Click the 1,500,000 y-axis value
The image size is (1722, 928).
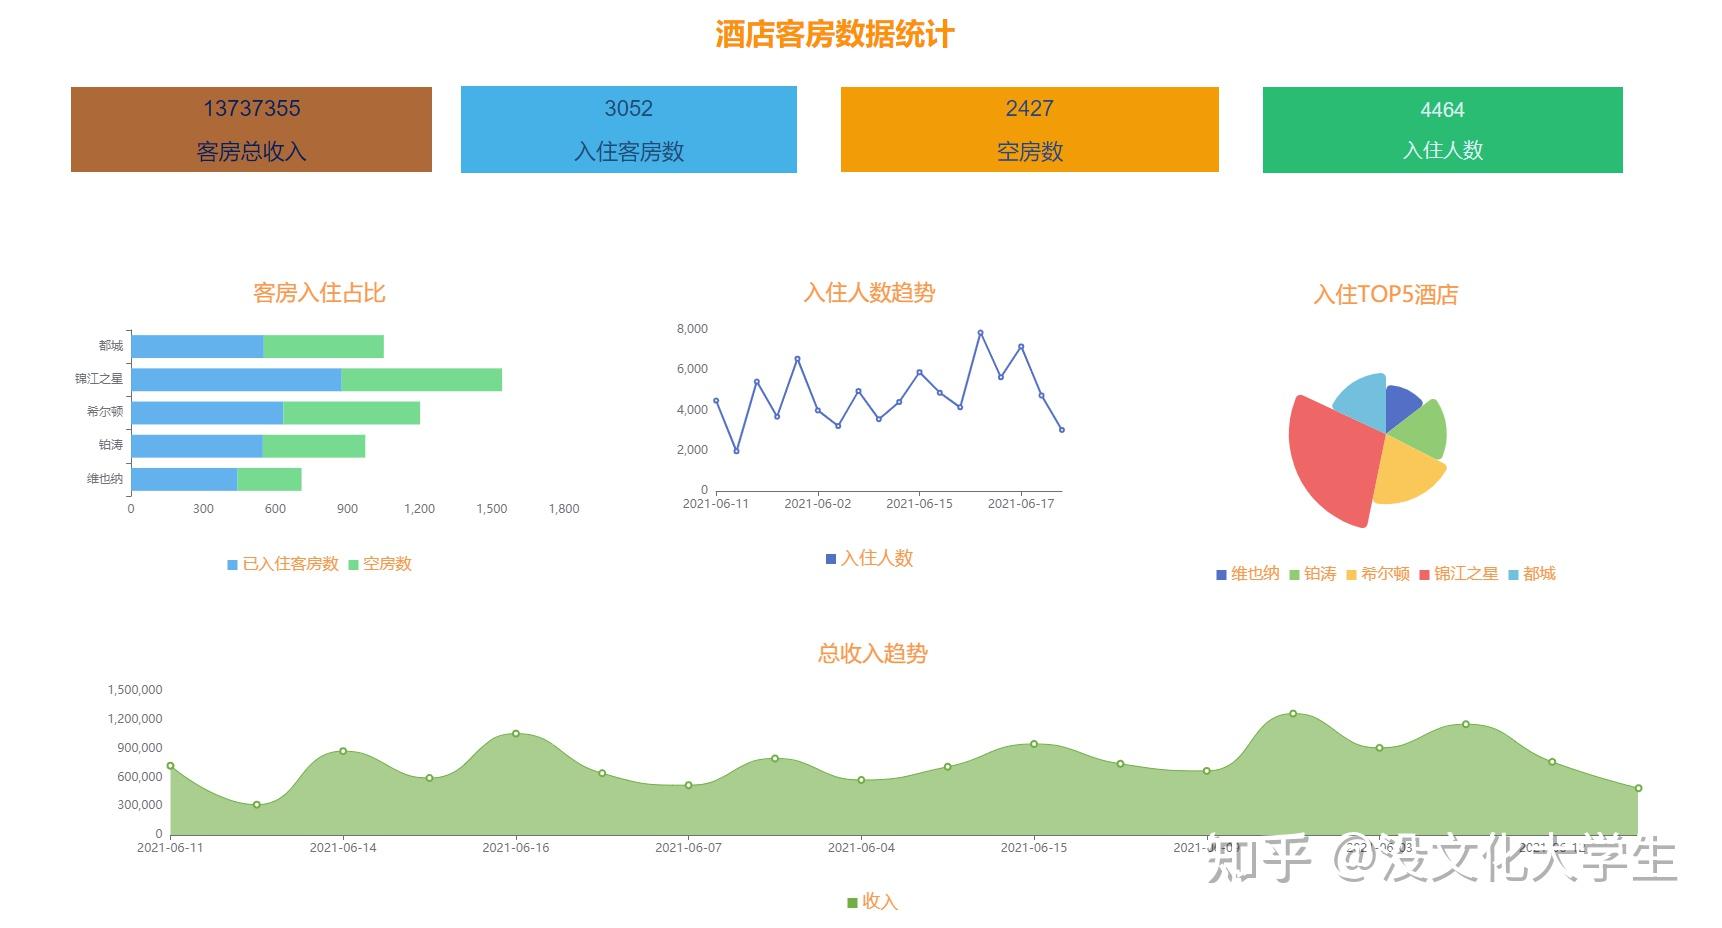click(135, 690)
